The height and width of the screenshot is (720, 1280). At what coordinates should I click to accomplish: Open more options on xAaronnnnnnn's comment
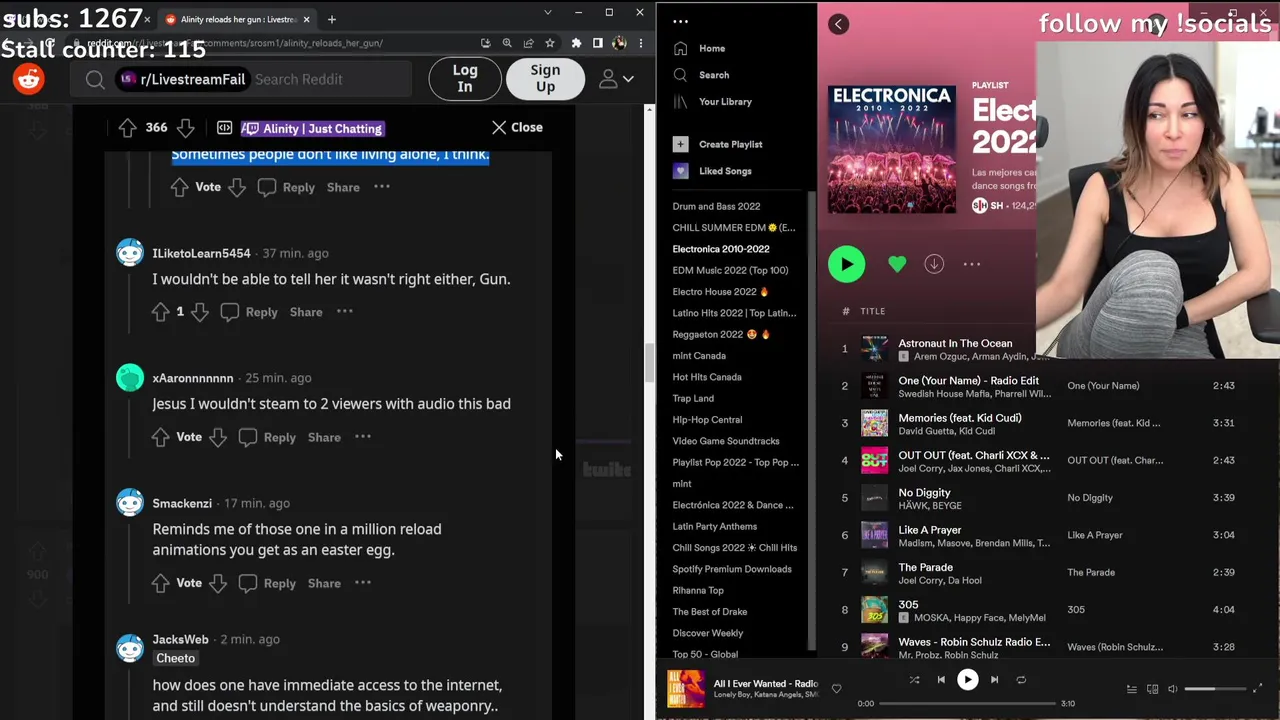pos(363,437)
